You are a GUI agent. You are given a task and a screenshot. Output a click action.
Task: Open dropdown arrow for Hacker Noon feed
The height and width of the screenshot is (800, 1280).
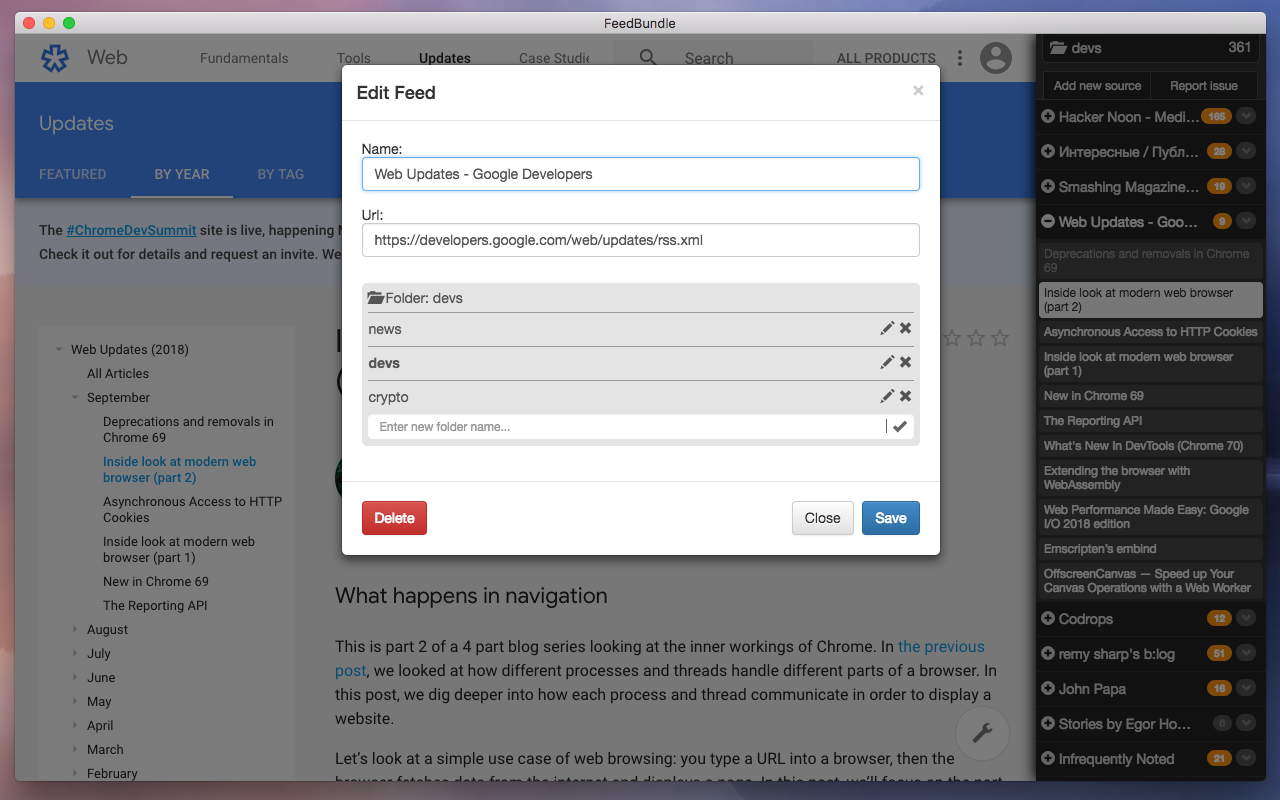coord(1246,117)
